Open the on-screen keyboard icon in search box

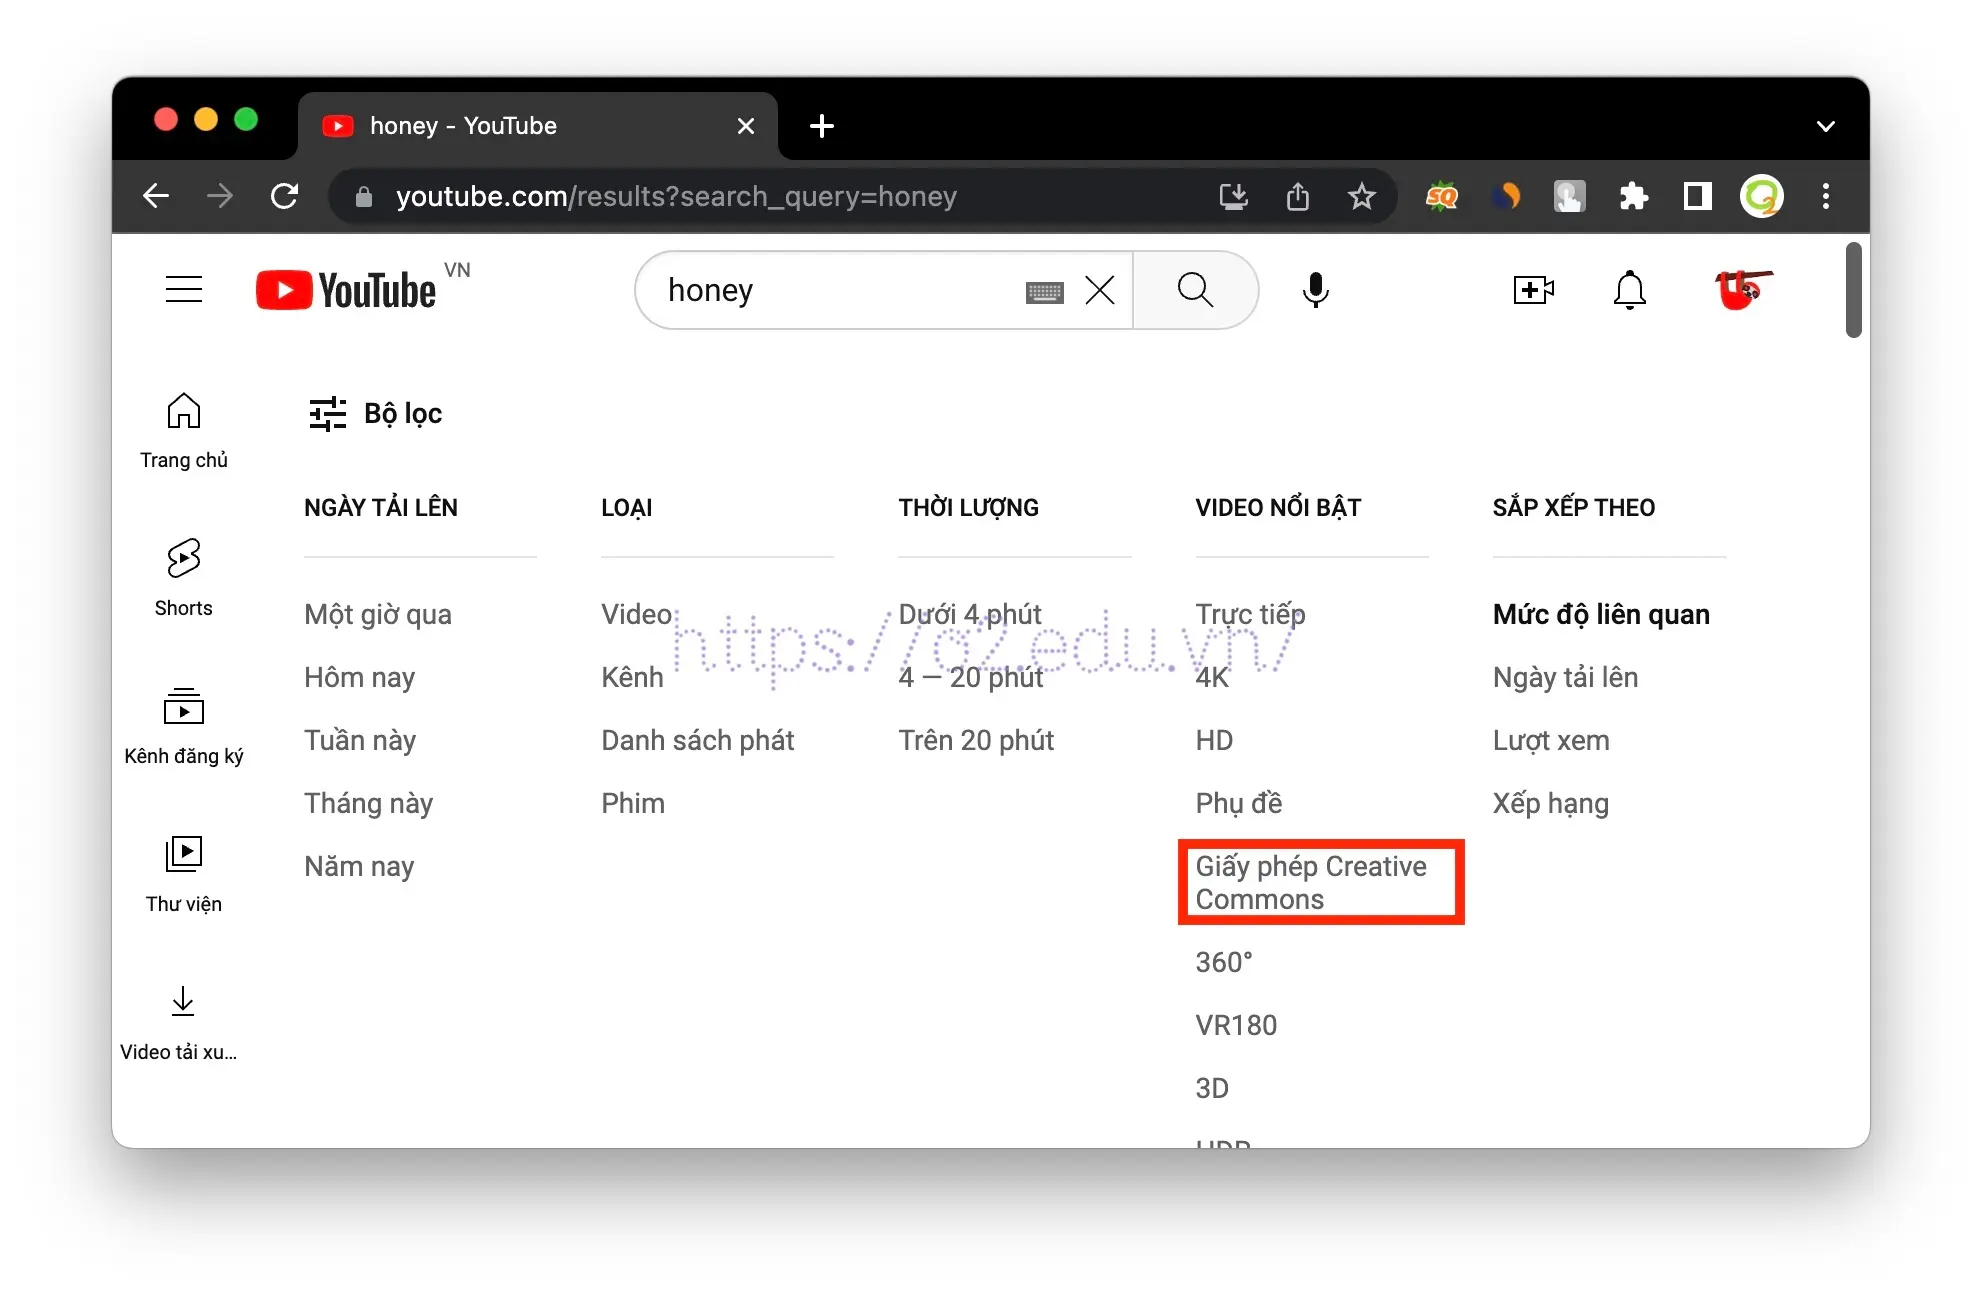[1044, 292]
